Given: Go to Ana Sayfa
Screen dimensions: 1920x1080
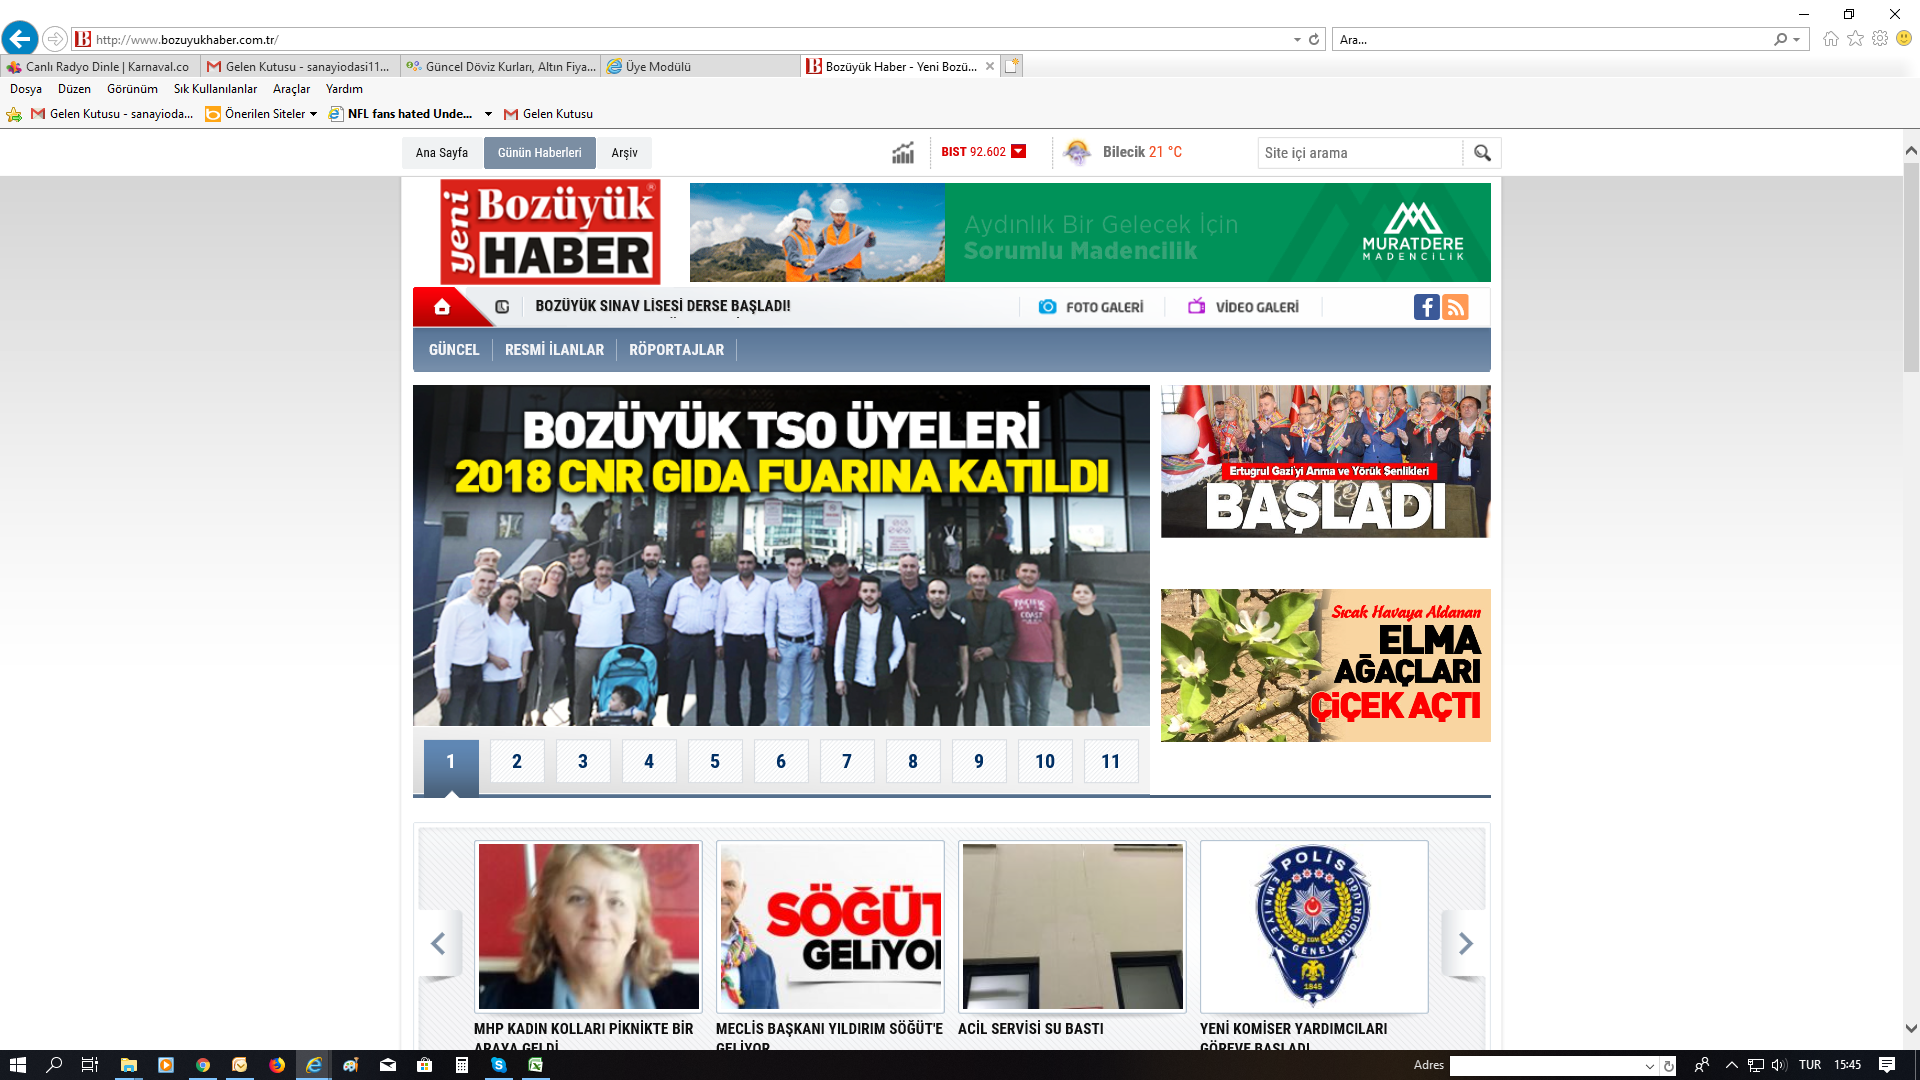Looking at the screenshot, I should pyautogui.click(x=441, y=153).
